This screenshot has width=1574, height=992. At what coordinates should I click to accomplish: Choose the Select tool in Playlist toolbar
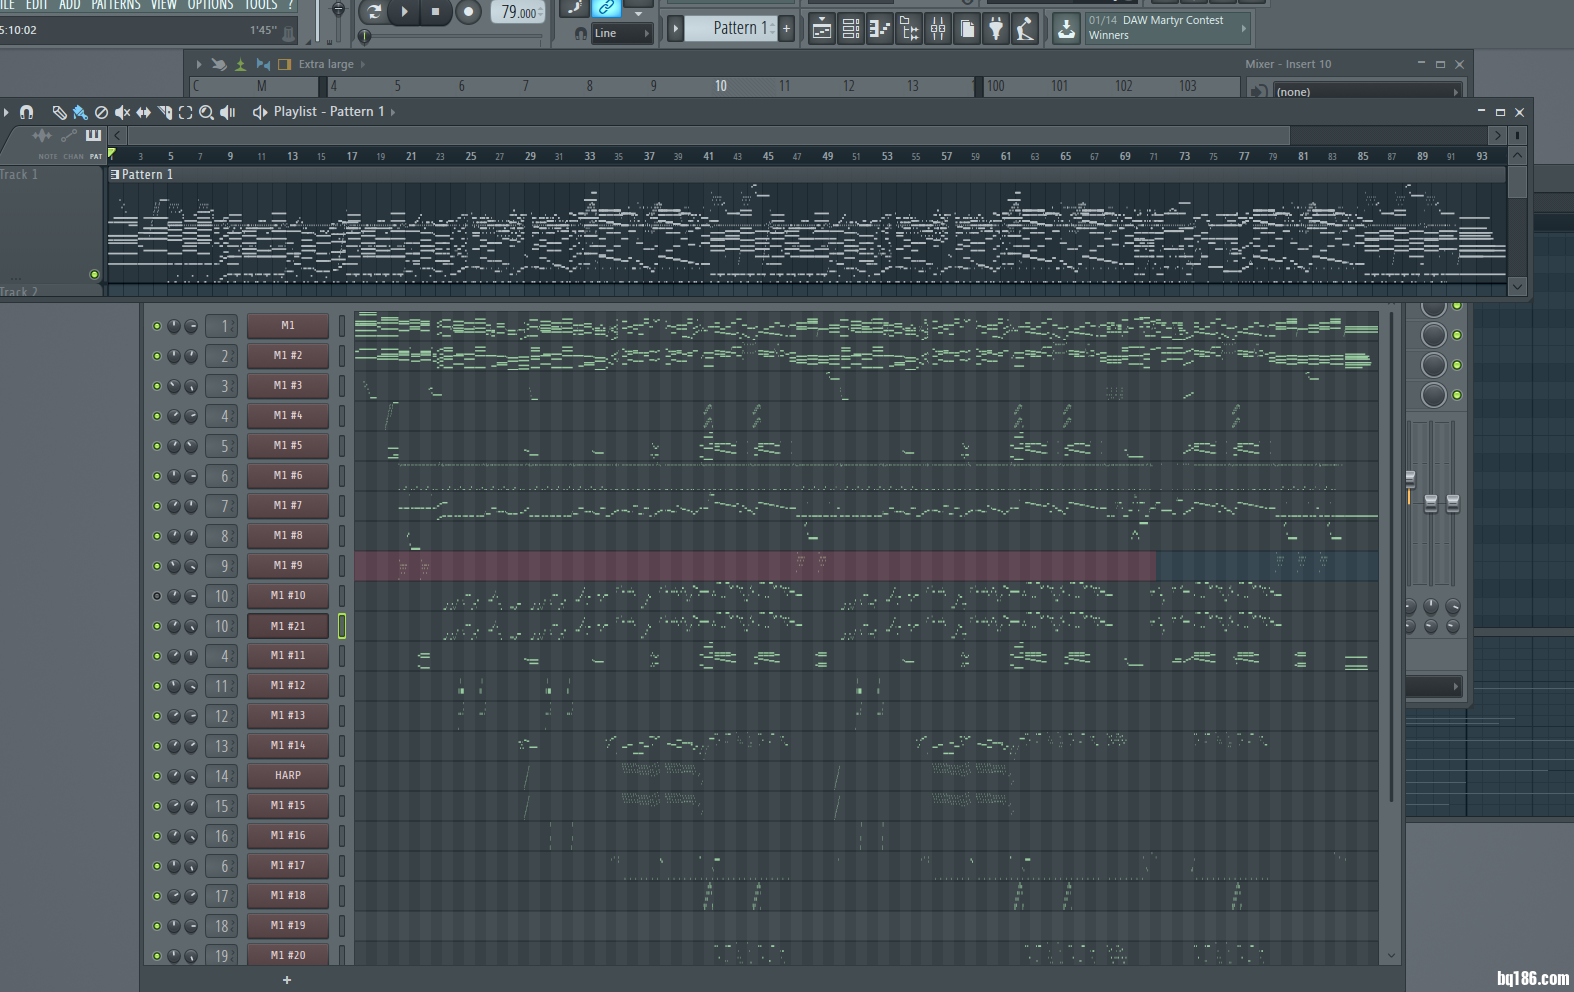point(185,112)
